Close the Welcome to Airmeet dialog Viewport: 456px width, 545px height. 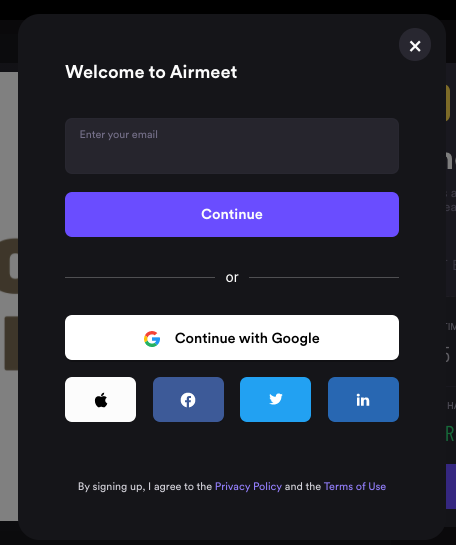click(415, 45)
